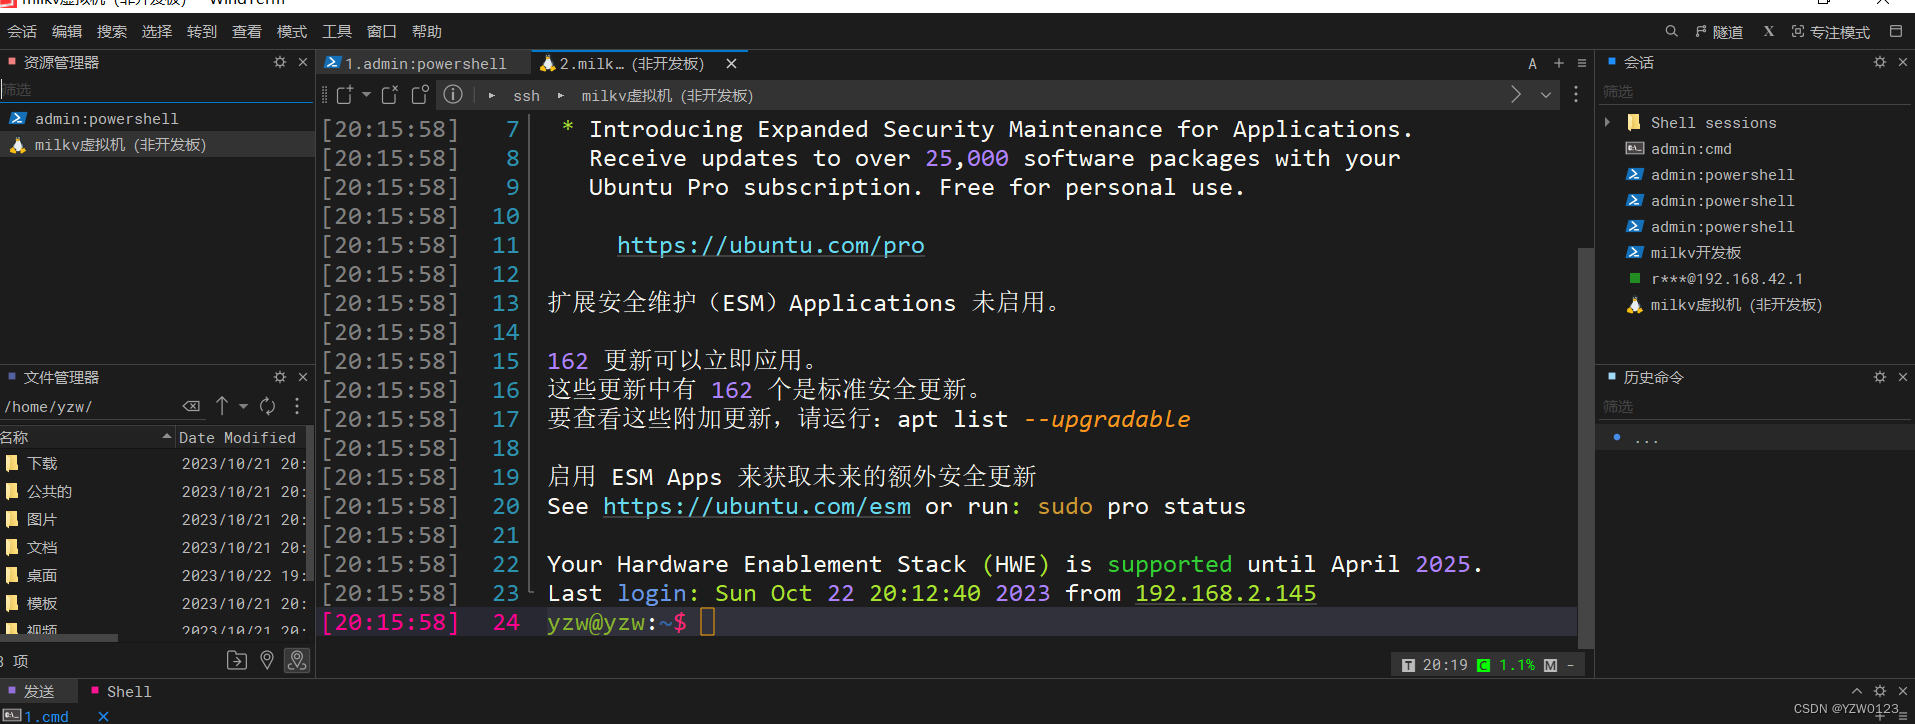Click the 192.168.2.145 address link
The height and width of the screenshot is (724, 1915).
[x=1225, y=593]
